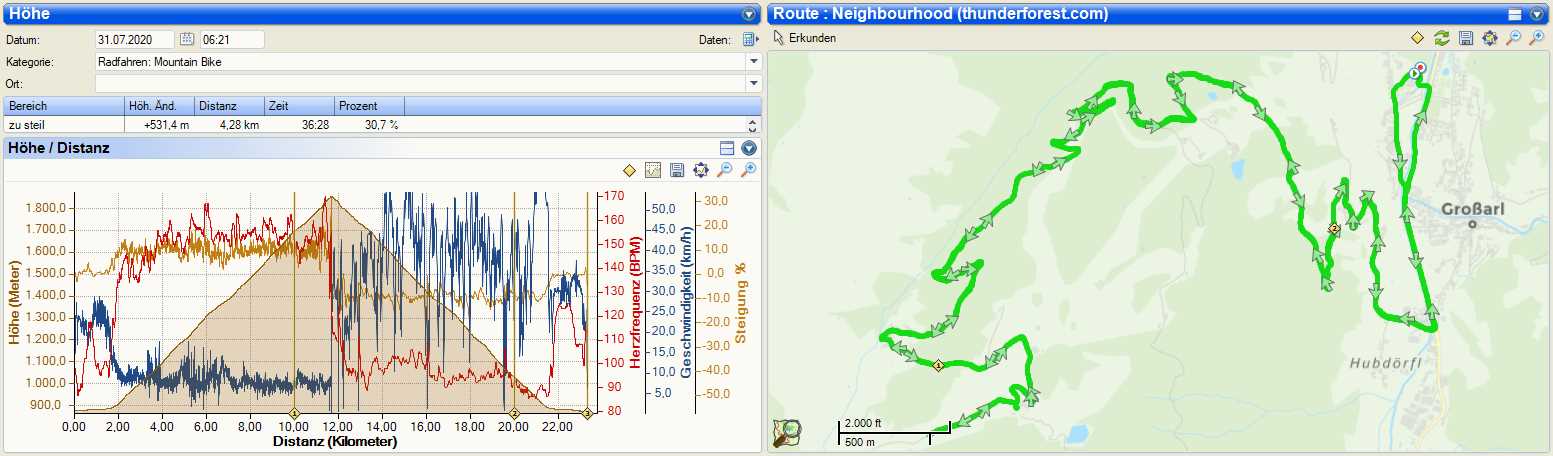The image size is (1553, 456).
Task: Save the route map image
Action: click(x=1465, y=38)
